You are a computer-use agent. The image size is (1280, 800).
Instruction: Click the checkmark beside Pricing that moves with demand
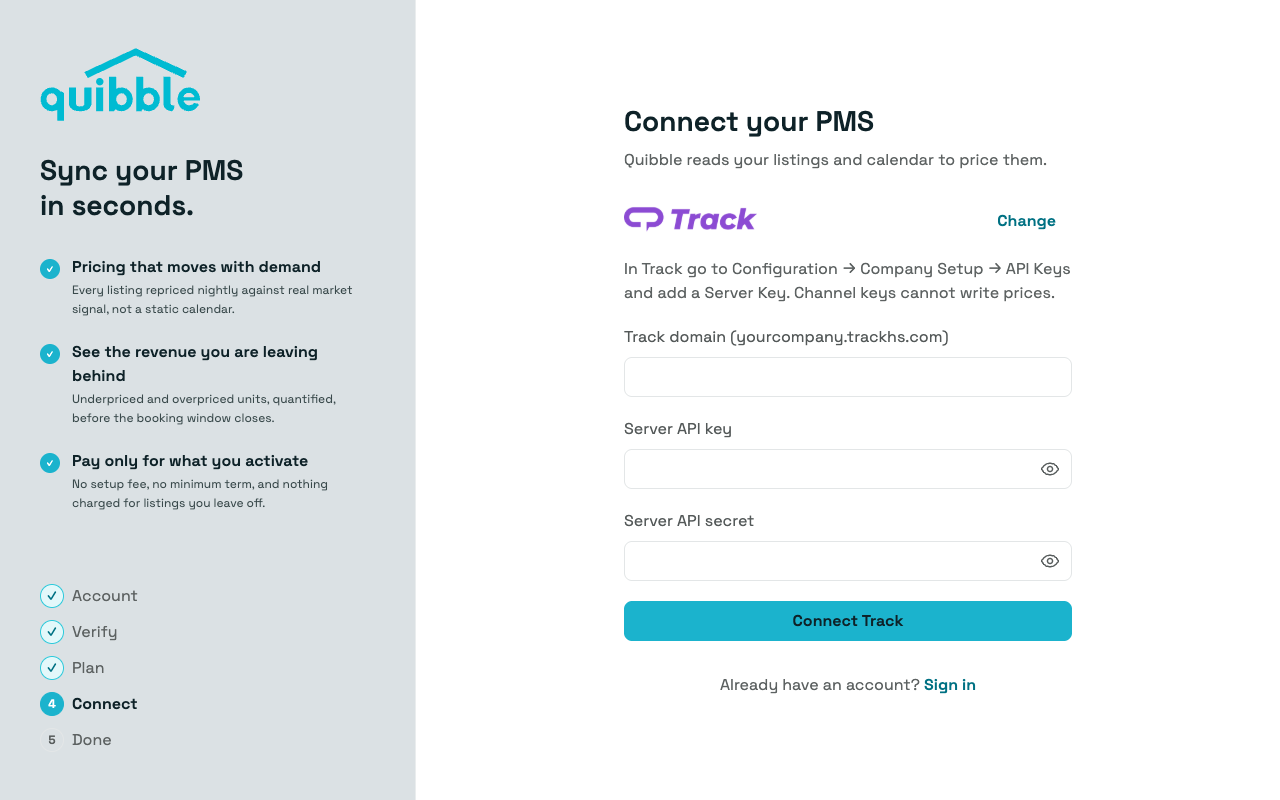(50, 268)
